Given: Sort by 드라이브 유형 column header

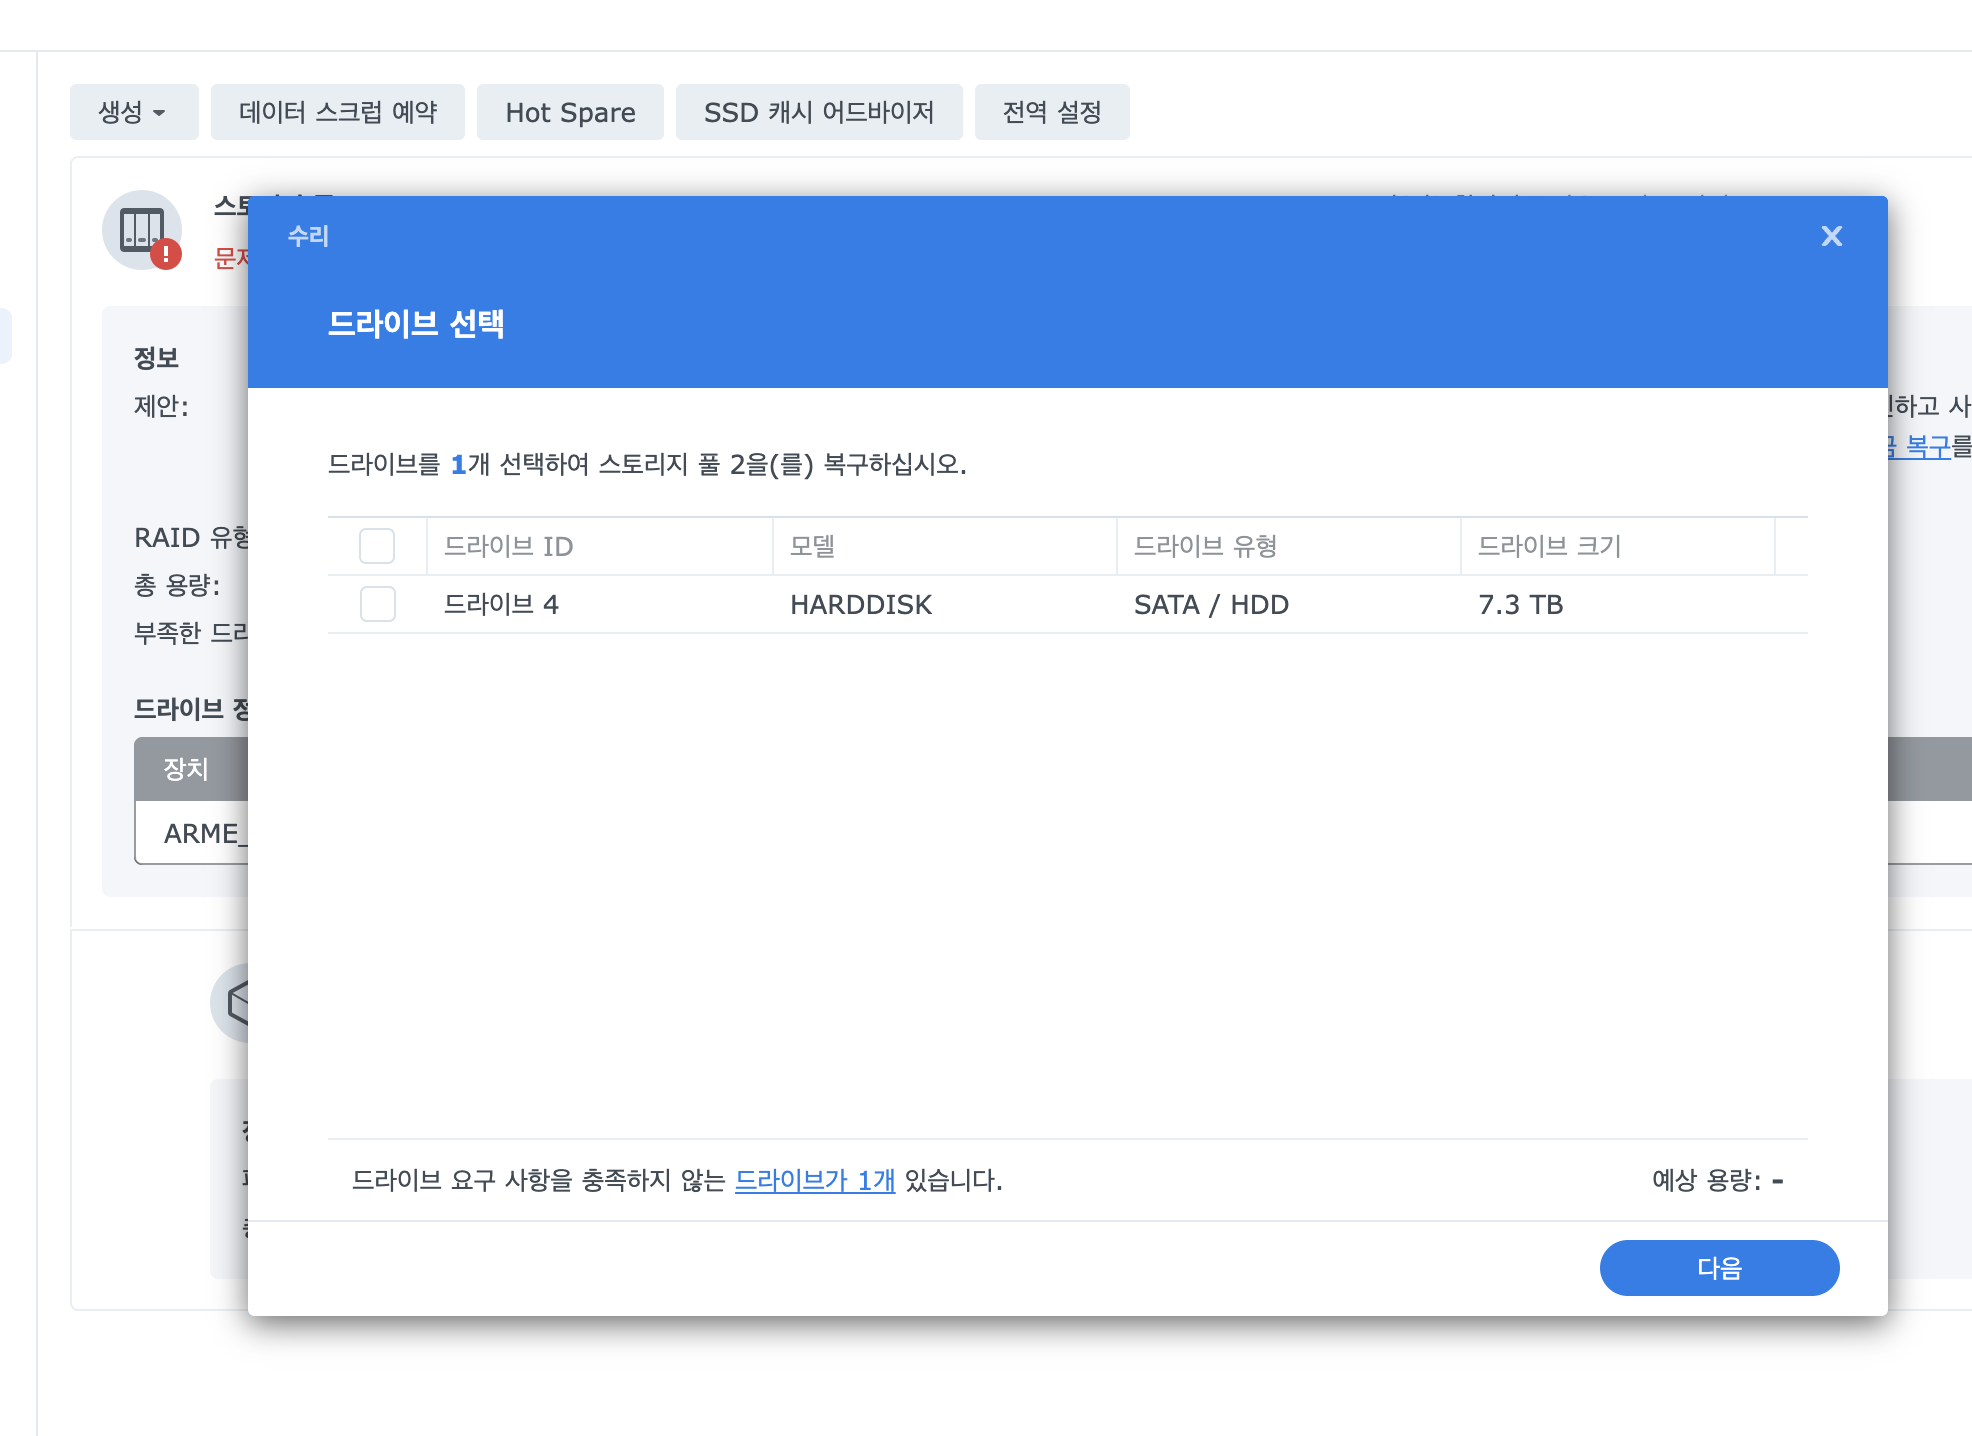Looking at the screenshot, I should tap(1205, 546).
